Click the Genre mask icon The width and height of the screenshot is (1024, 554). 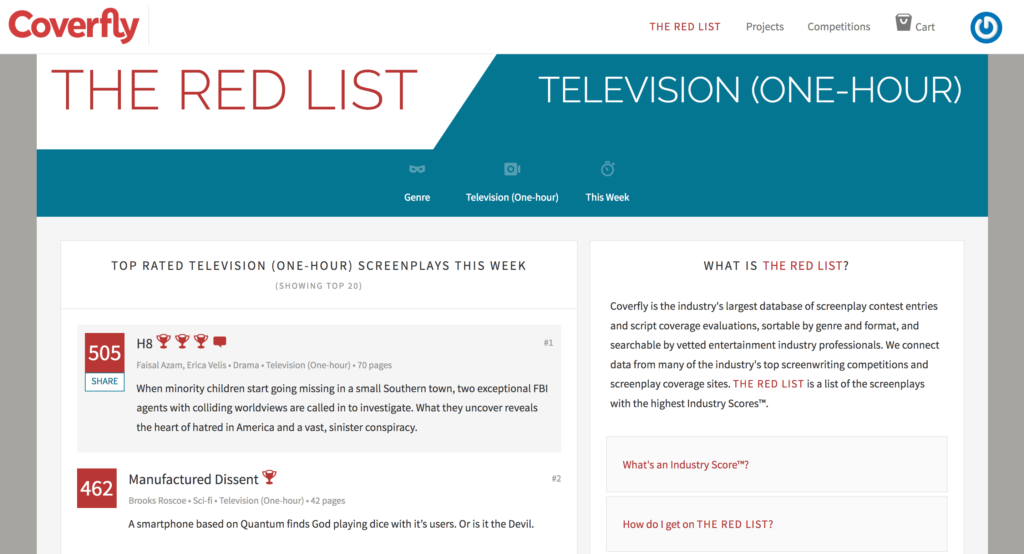click(417, 169)
